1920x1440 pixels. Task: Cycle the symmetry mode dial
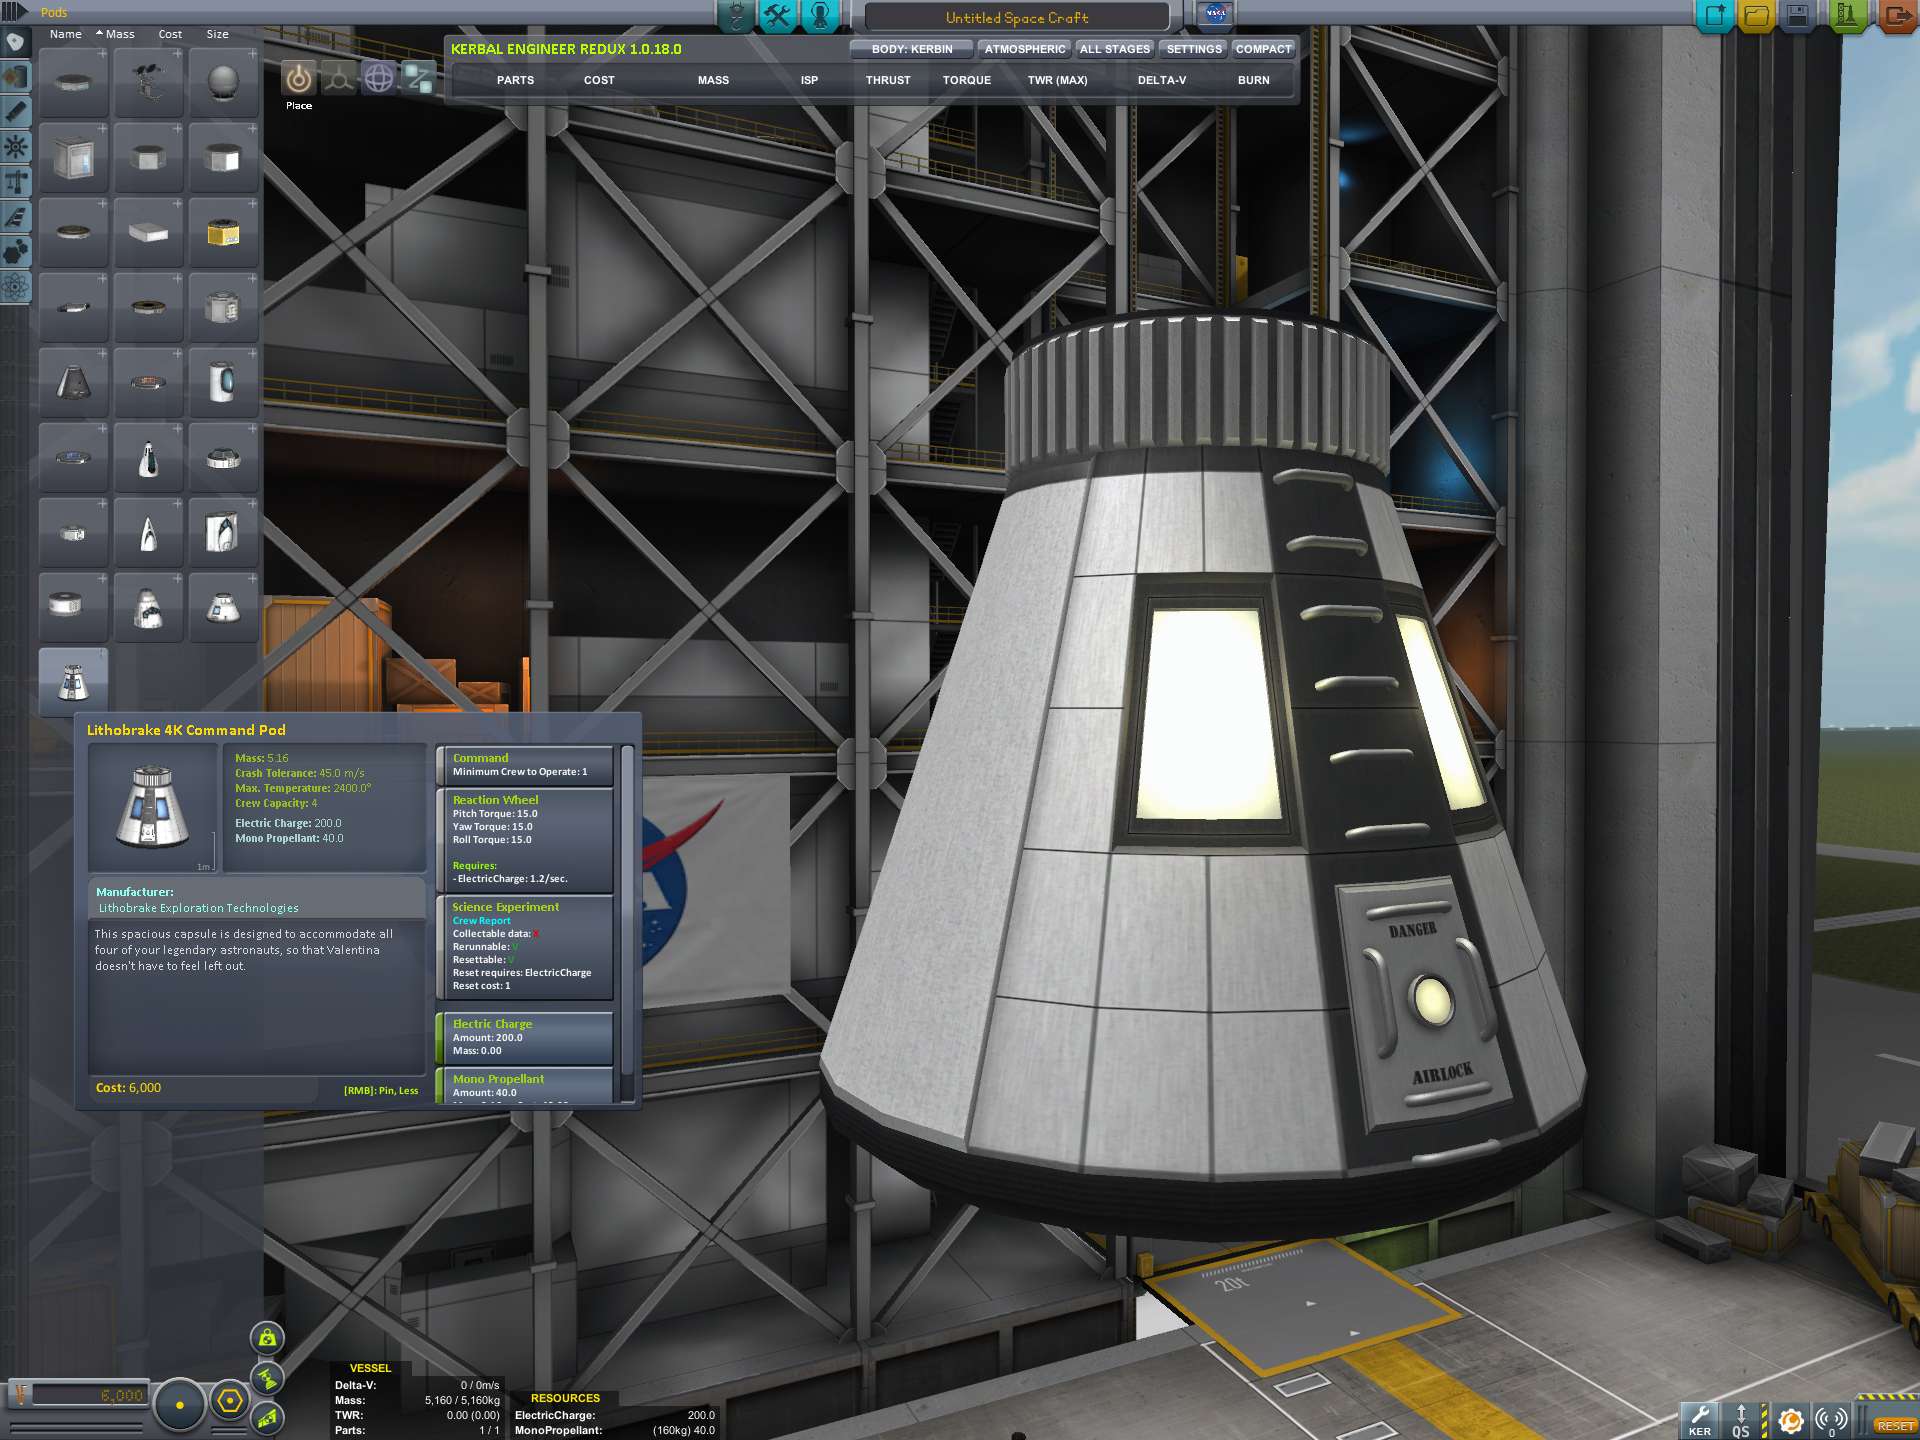180,1404
